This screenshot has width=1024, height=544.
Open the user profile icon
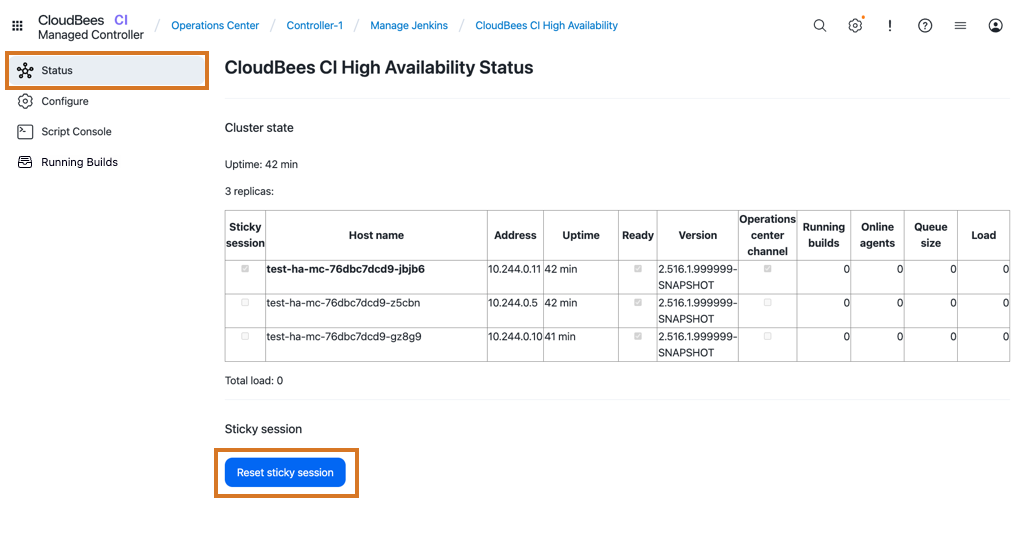tap(995, 26)
